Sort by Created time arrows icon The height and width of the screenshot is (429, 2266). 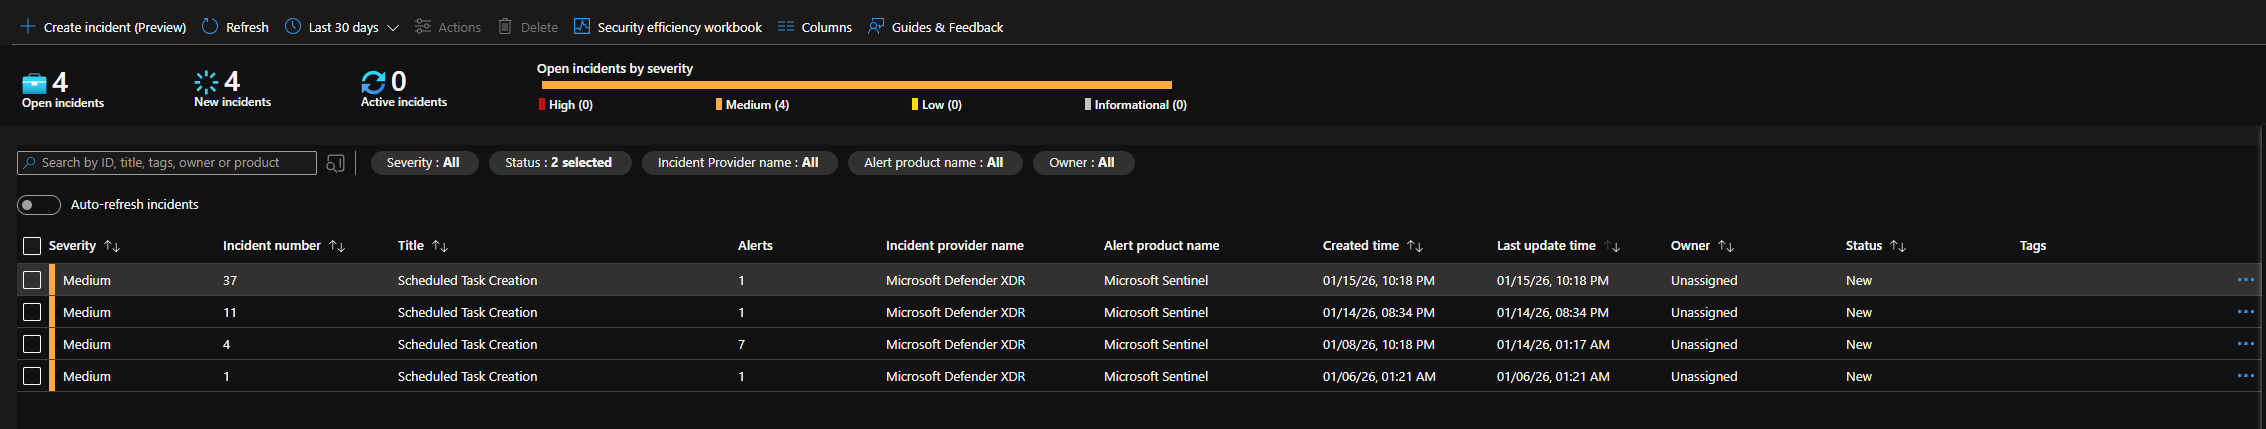pos(1415,246)
